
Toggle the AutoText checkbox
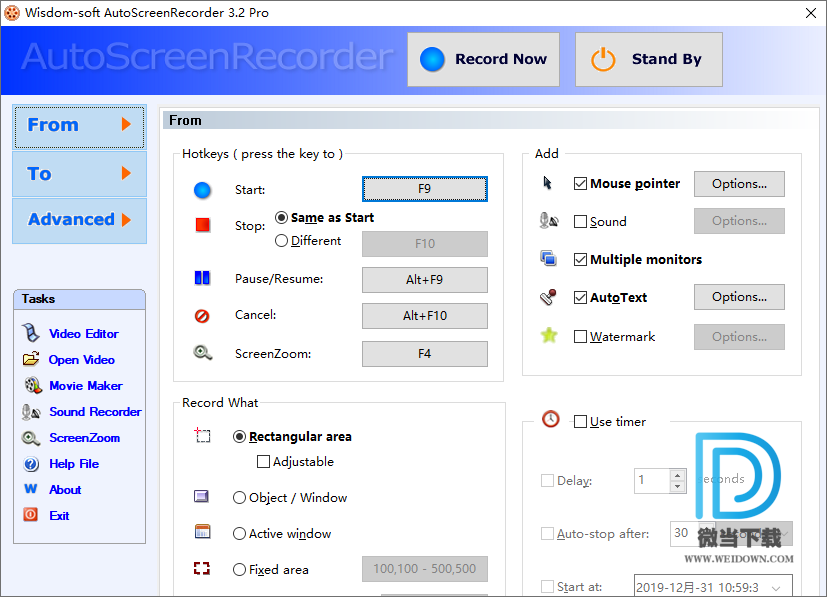coord(580,297)
